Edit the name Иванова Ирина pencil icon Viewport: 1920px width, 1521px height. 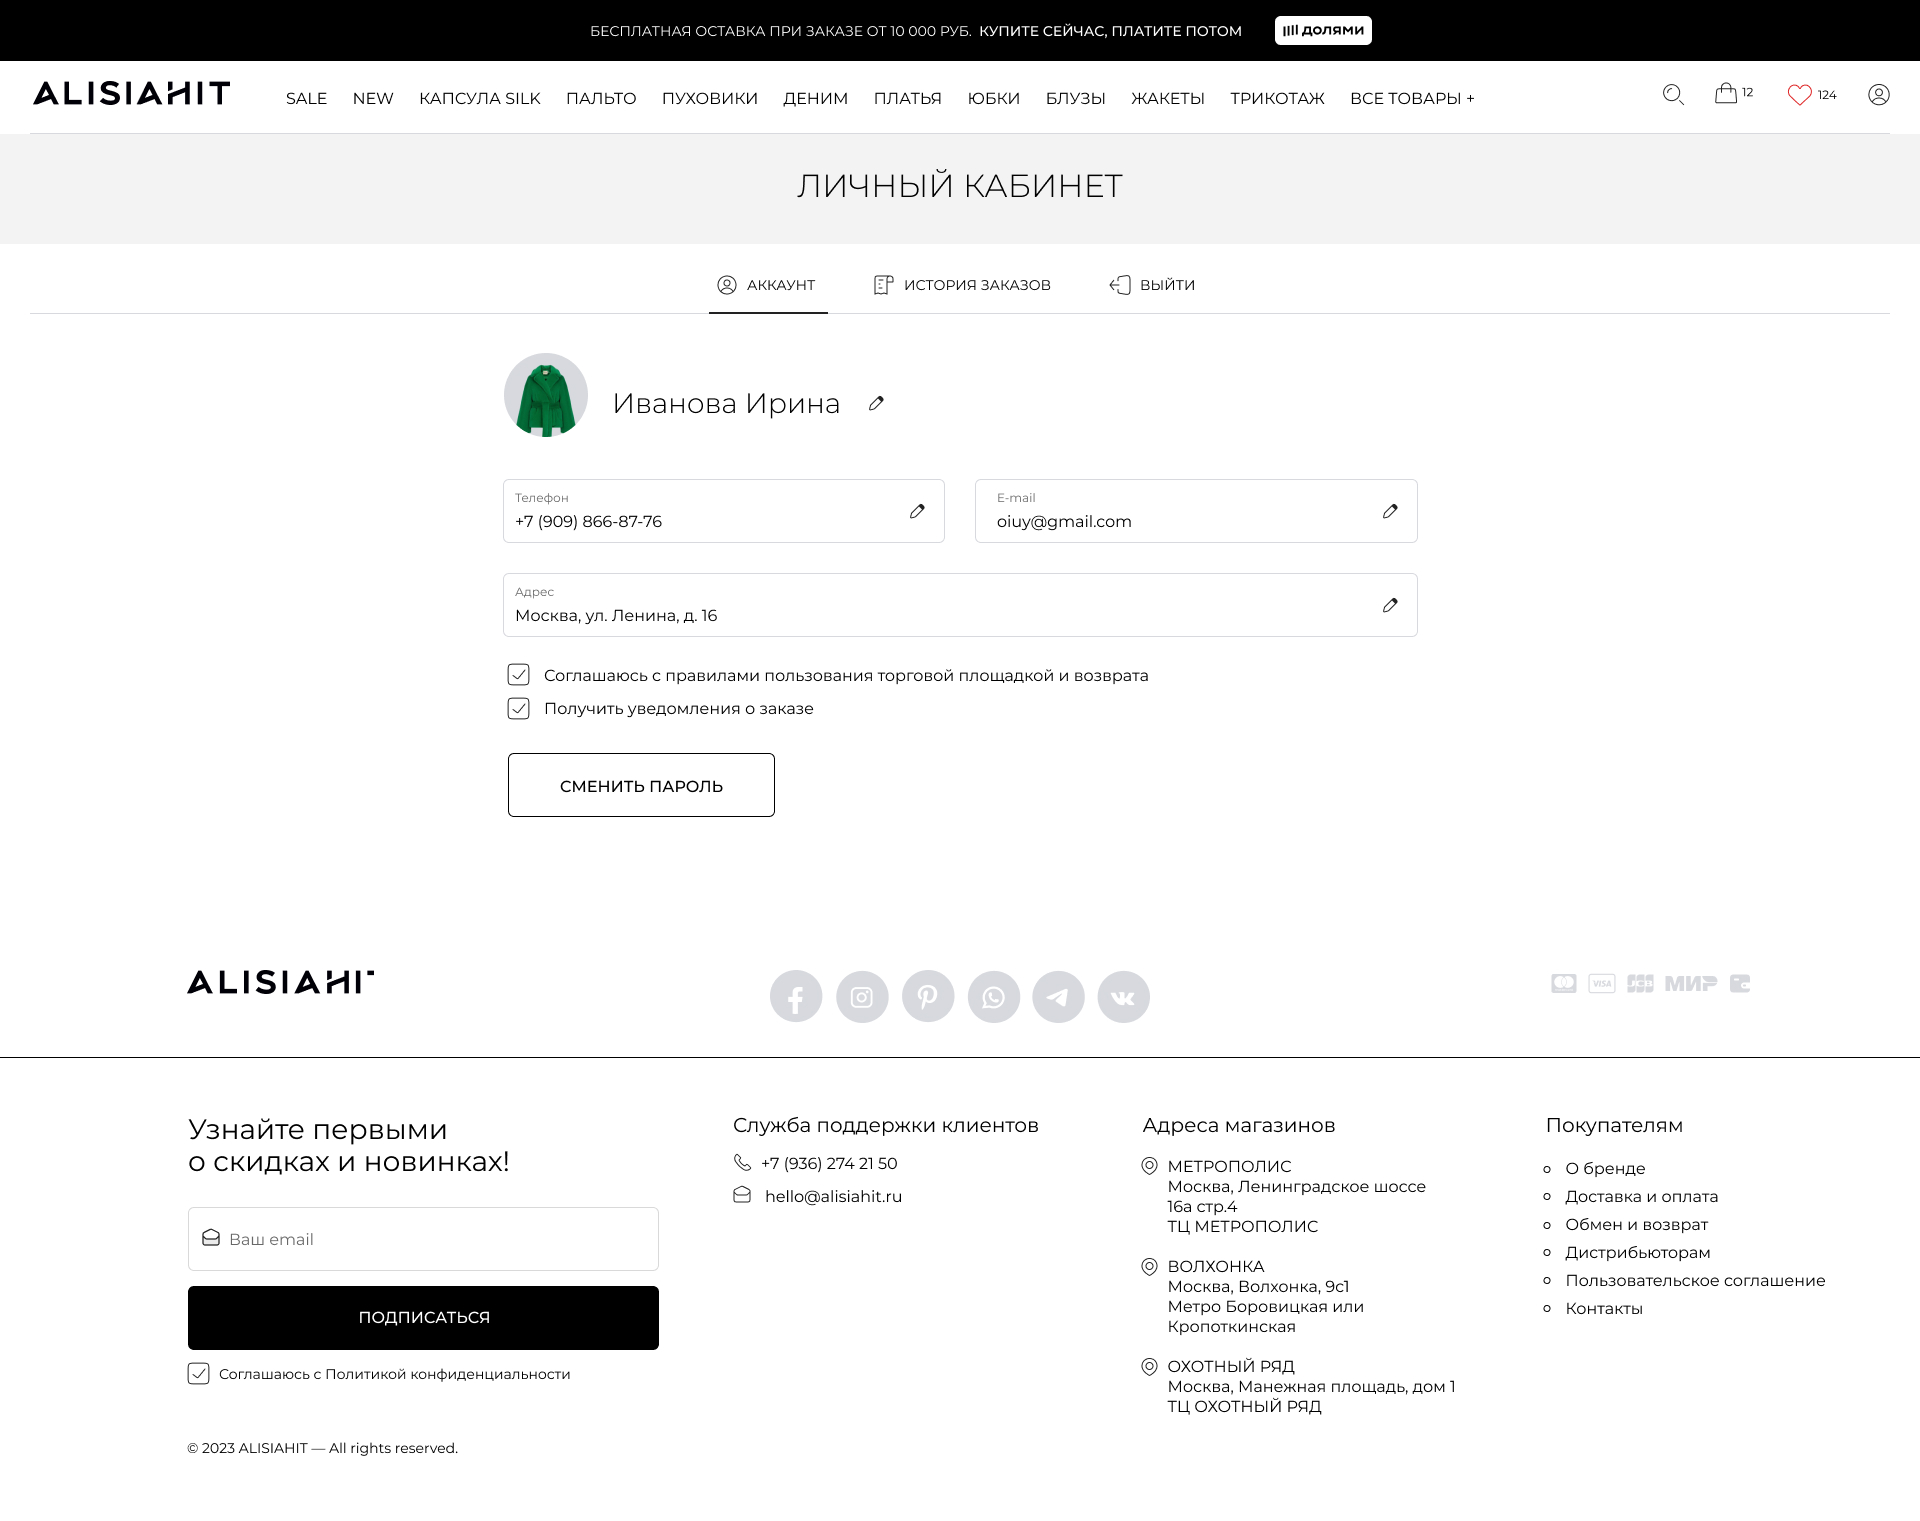click(x=876, y=403)
